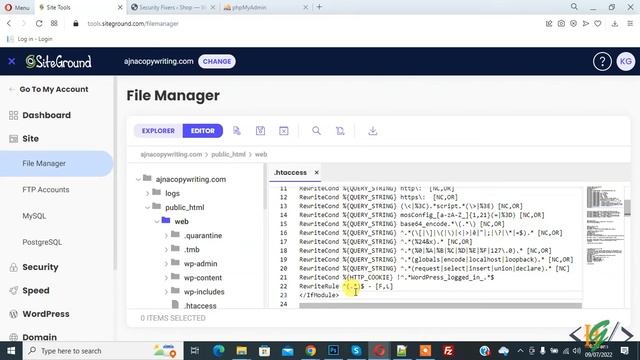This screenshot has height=360, width=640.
Task: Open PostgreSQL in sidebar
Action: [42, 242]
